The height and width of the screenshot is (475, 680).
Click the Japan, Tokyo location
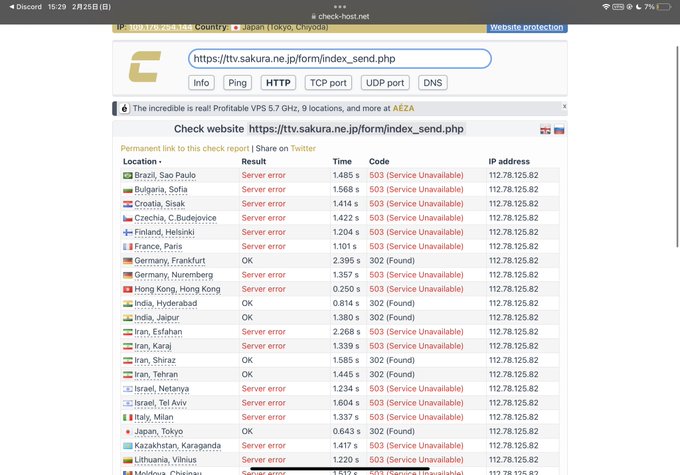tap(158, 432)
